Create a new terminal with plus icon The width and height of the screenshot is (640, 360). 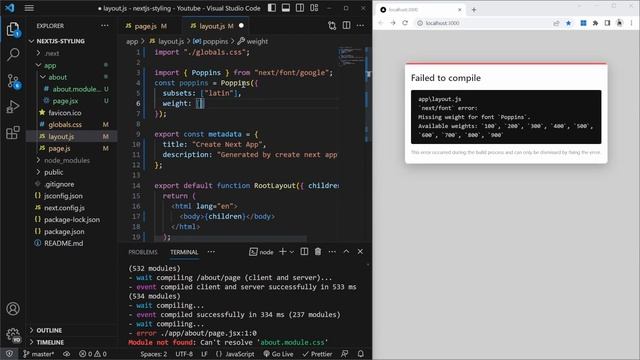click(282, 252)
